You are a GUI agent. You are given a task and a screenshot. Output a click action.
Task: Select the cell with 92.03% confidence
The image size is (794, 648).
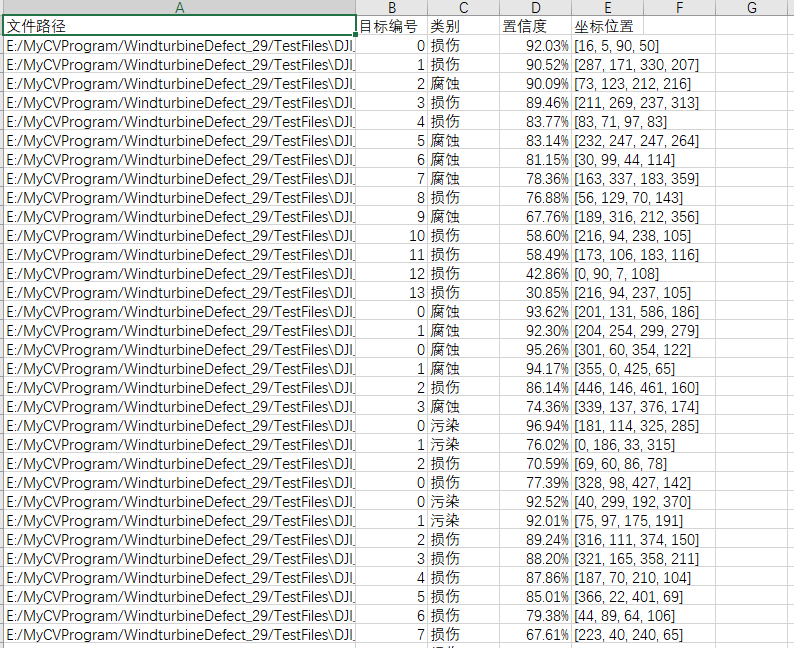(x=536, y=46)
